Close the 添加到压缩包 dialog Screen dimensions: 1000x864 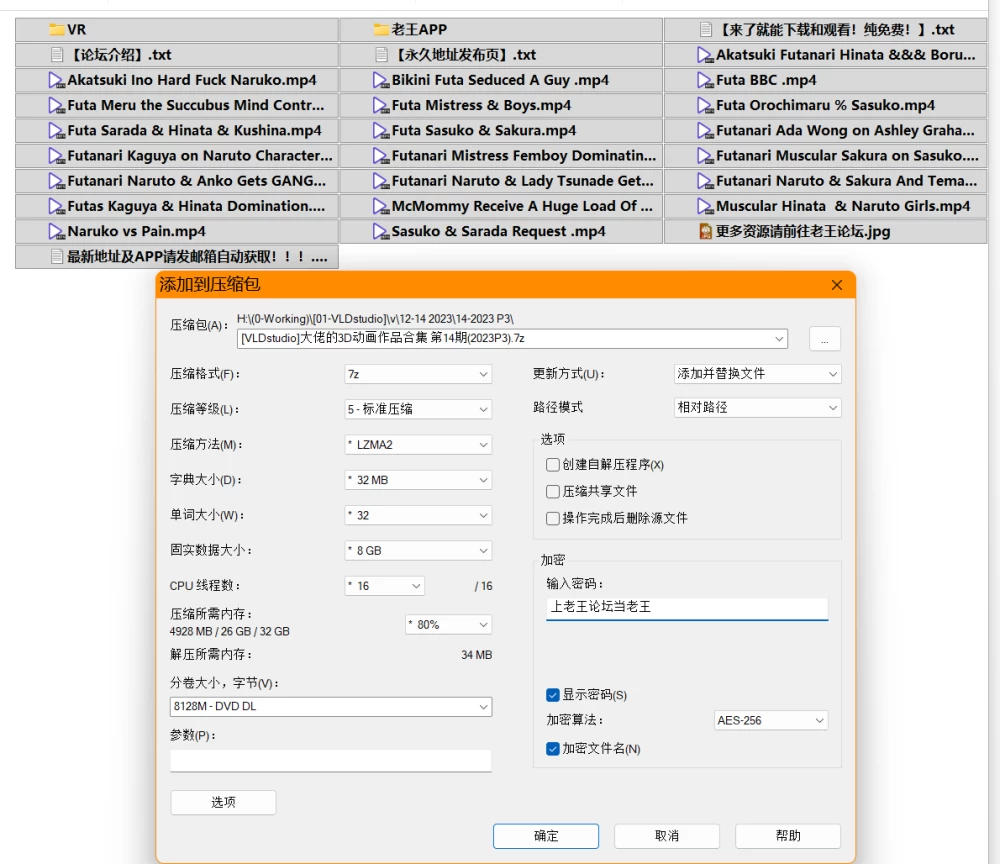pos(837,285)
